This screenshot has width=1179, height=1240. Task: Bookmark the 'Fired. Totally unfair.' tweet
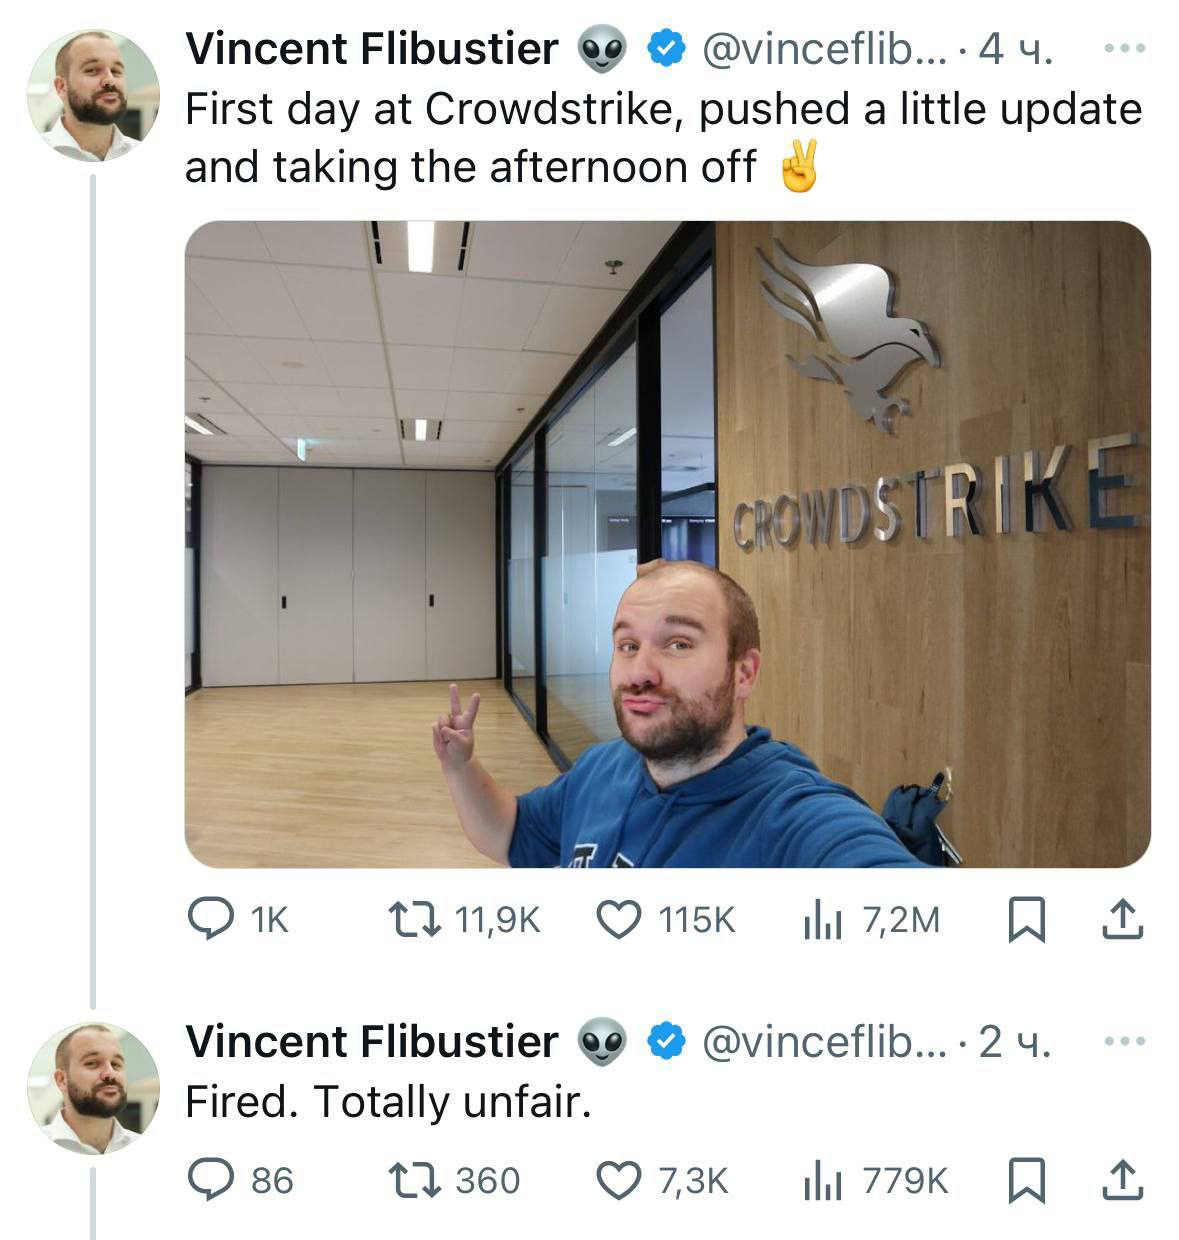(x=1026, y=1180)
